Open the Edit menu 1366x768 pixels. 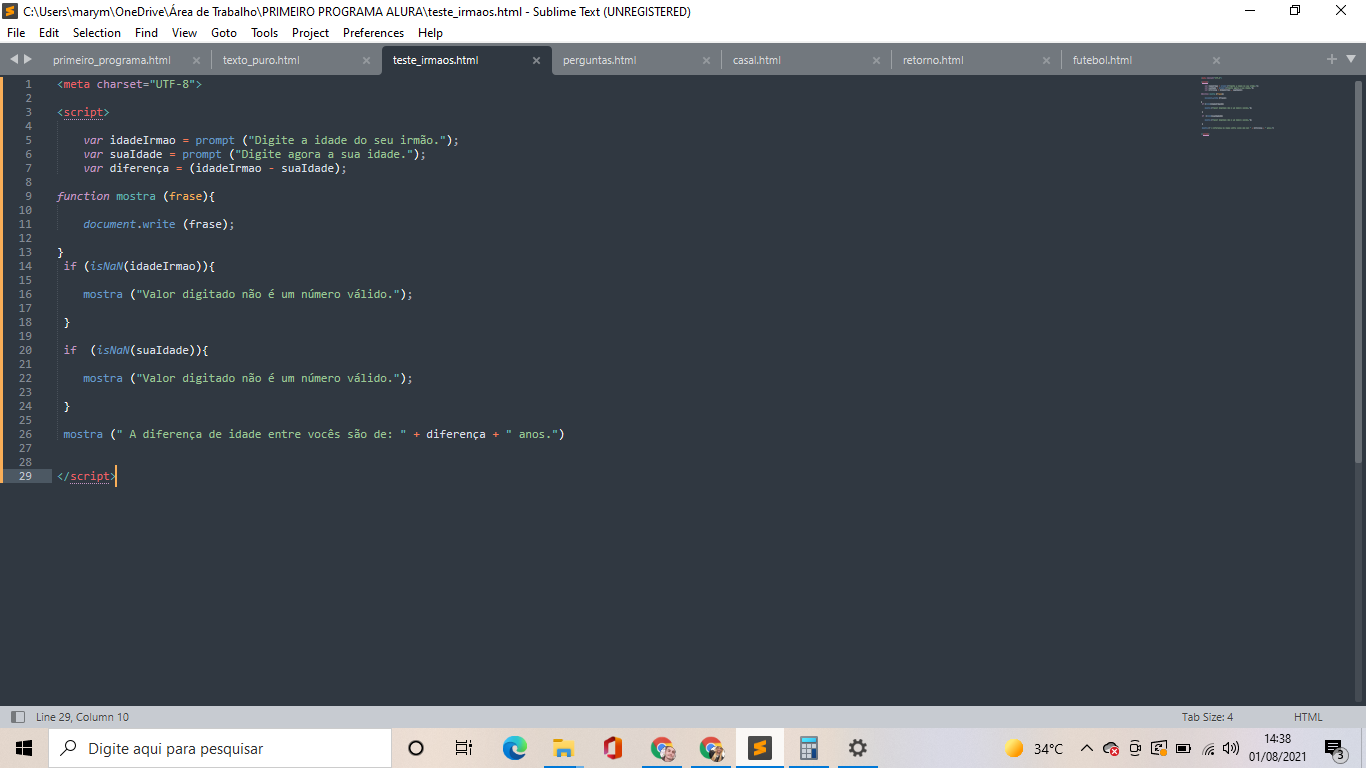(x=49, y=33)
